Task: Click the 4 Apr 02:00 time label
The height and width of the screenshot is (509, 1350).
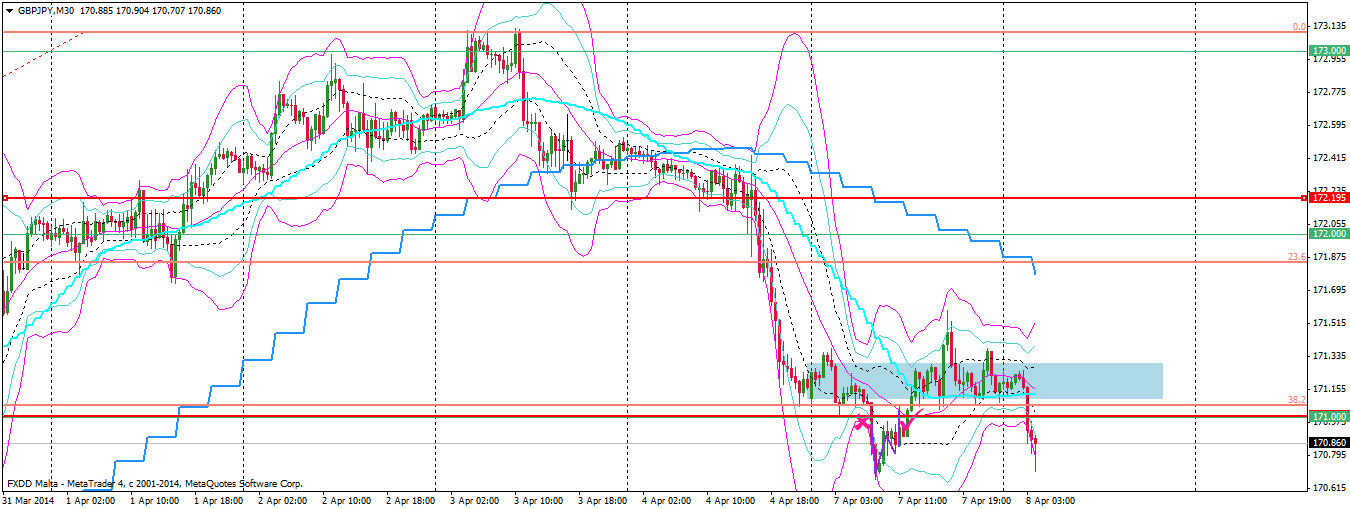Action: [x=667, y=499]
